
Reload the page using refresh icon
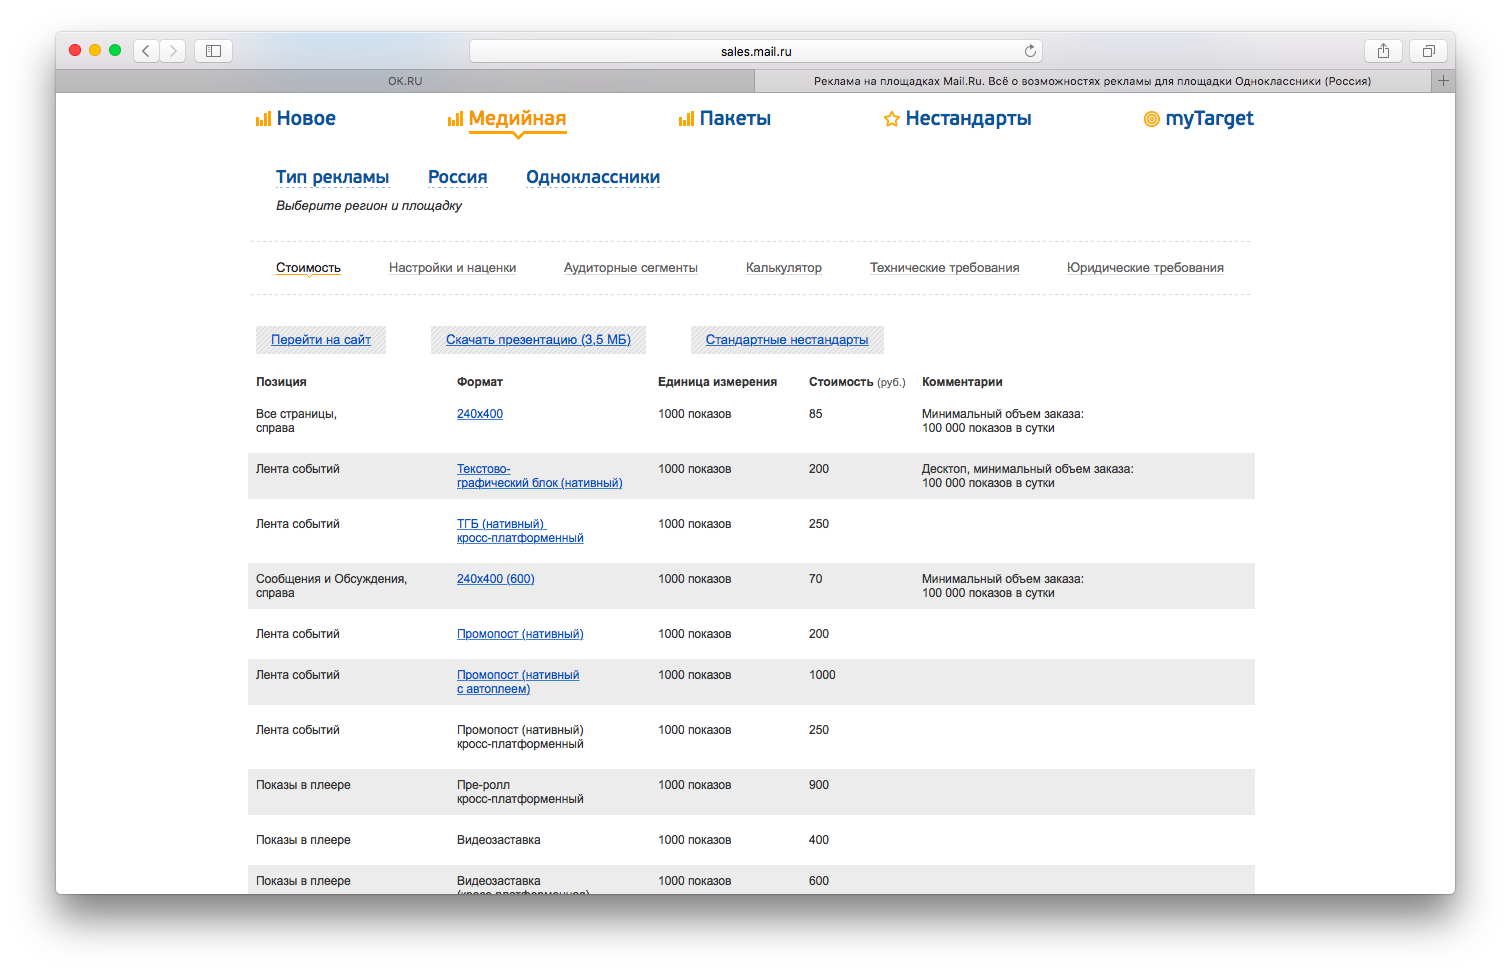tap(1030, 51)
